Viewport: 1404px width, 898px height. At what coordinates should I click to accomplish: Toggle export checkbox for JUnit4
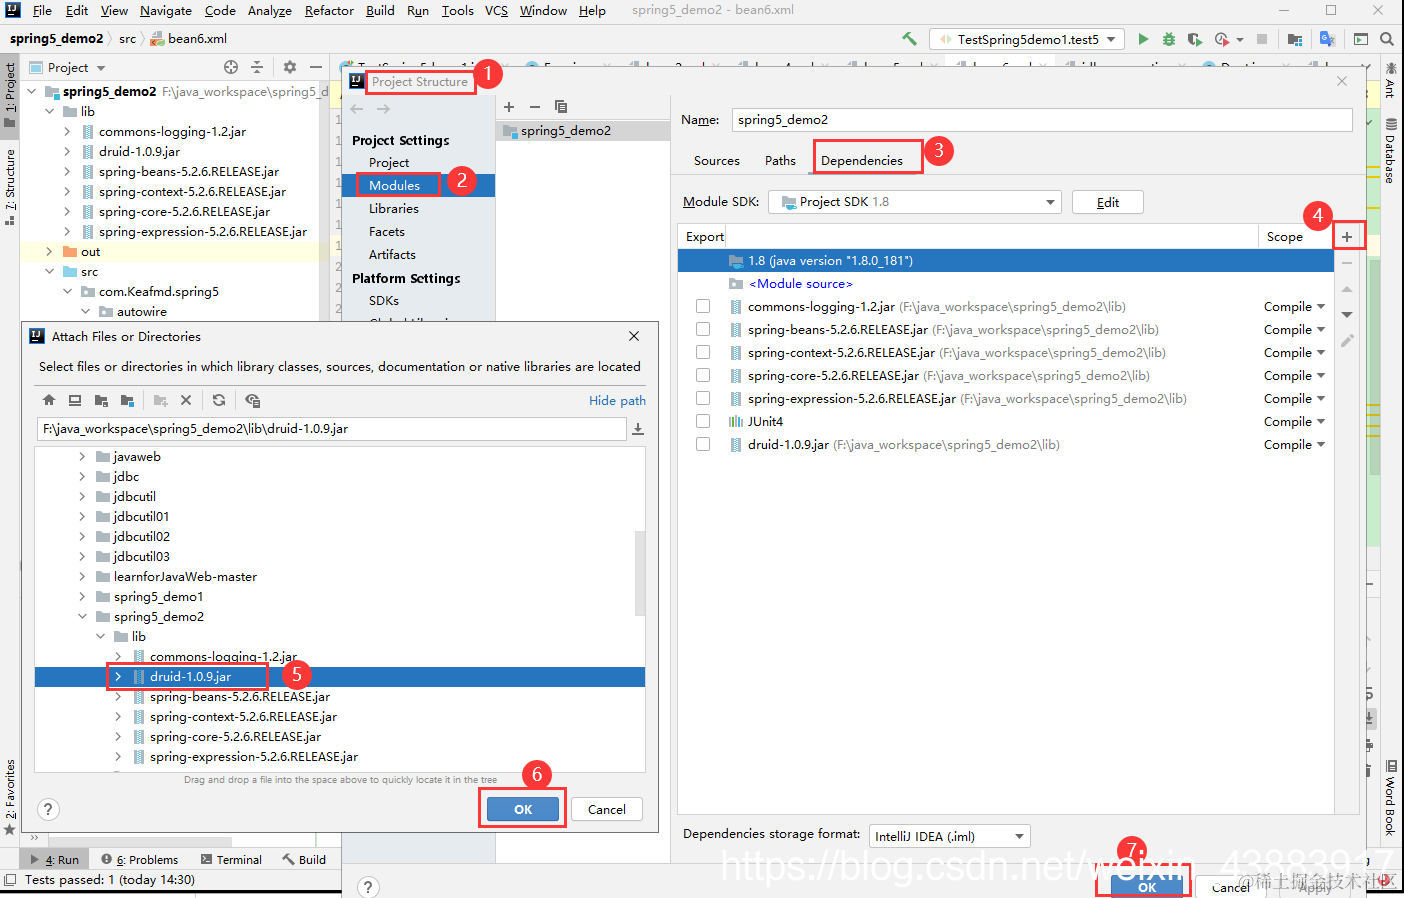(703, 421)
